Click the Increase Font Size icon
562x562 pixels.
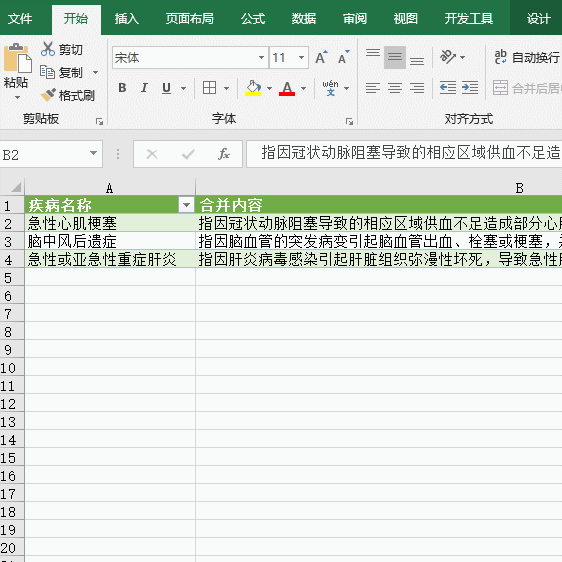point(321,57)
